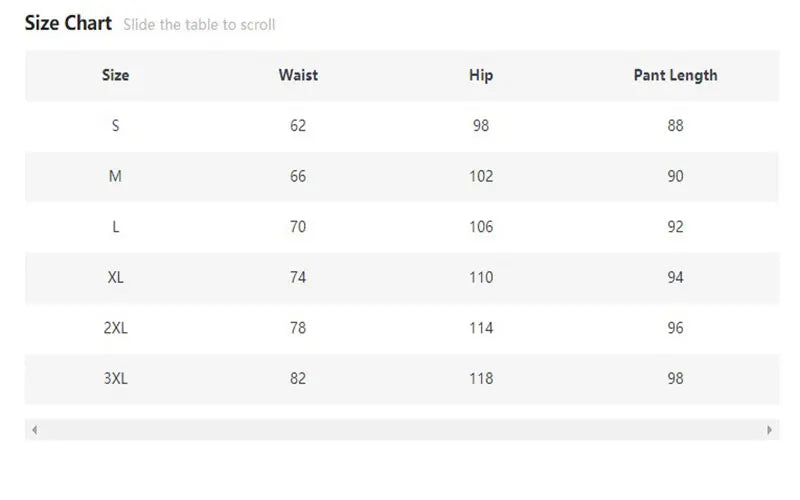Click the XL size row label
This screenshot has width=800, height=500.
(115, 277)
